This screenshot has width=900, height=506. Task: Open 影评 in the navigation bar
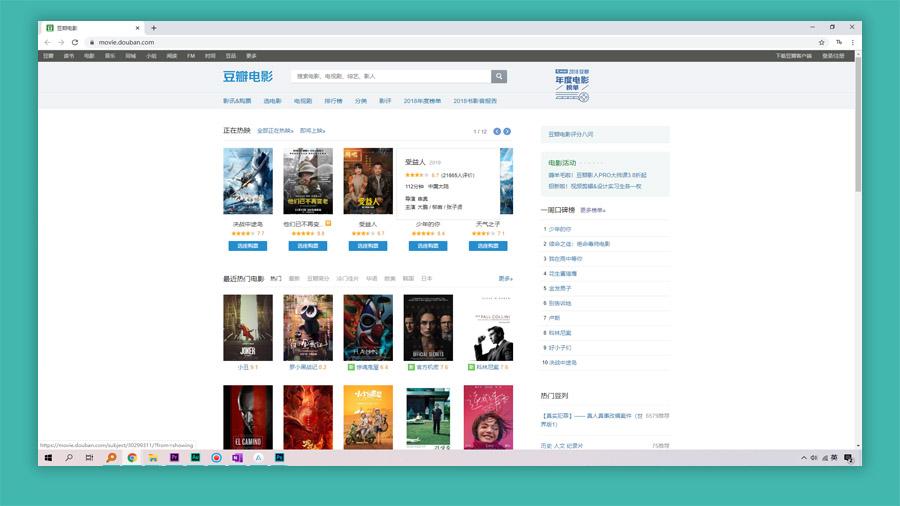point(385,101)
